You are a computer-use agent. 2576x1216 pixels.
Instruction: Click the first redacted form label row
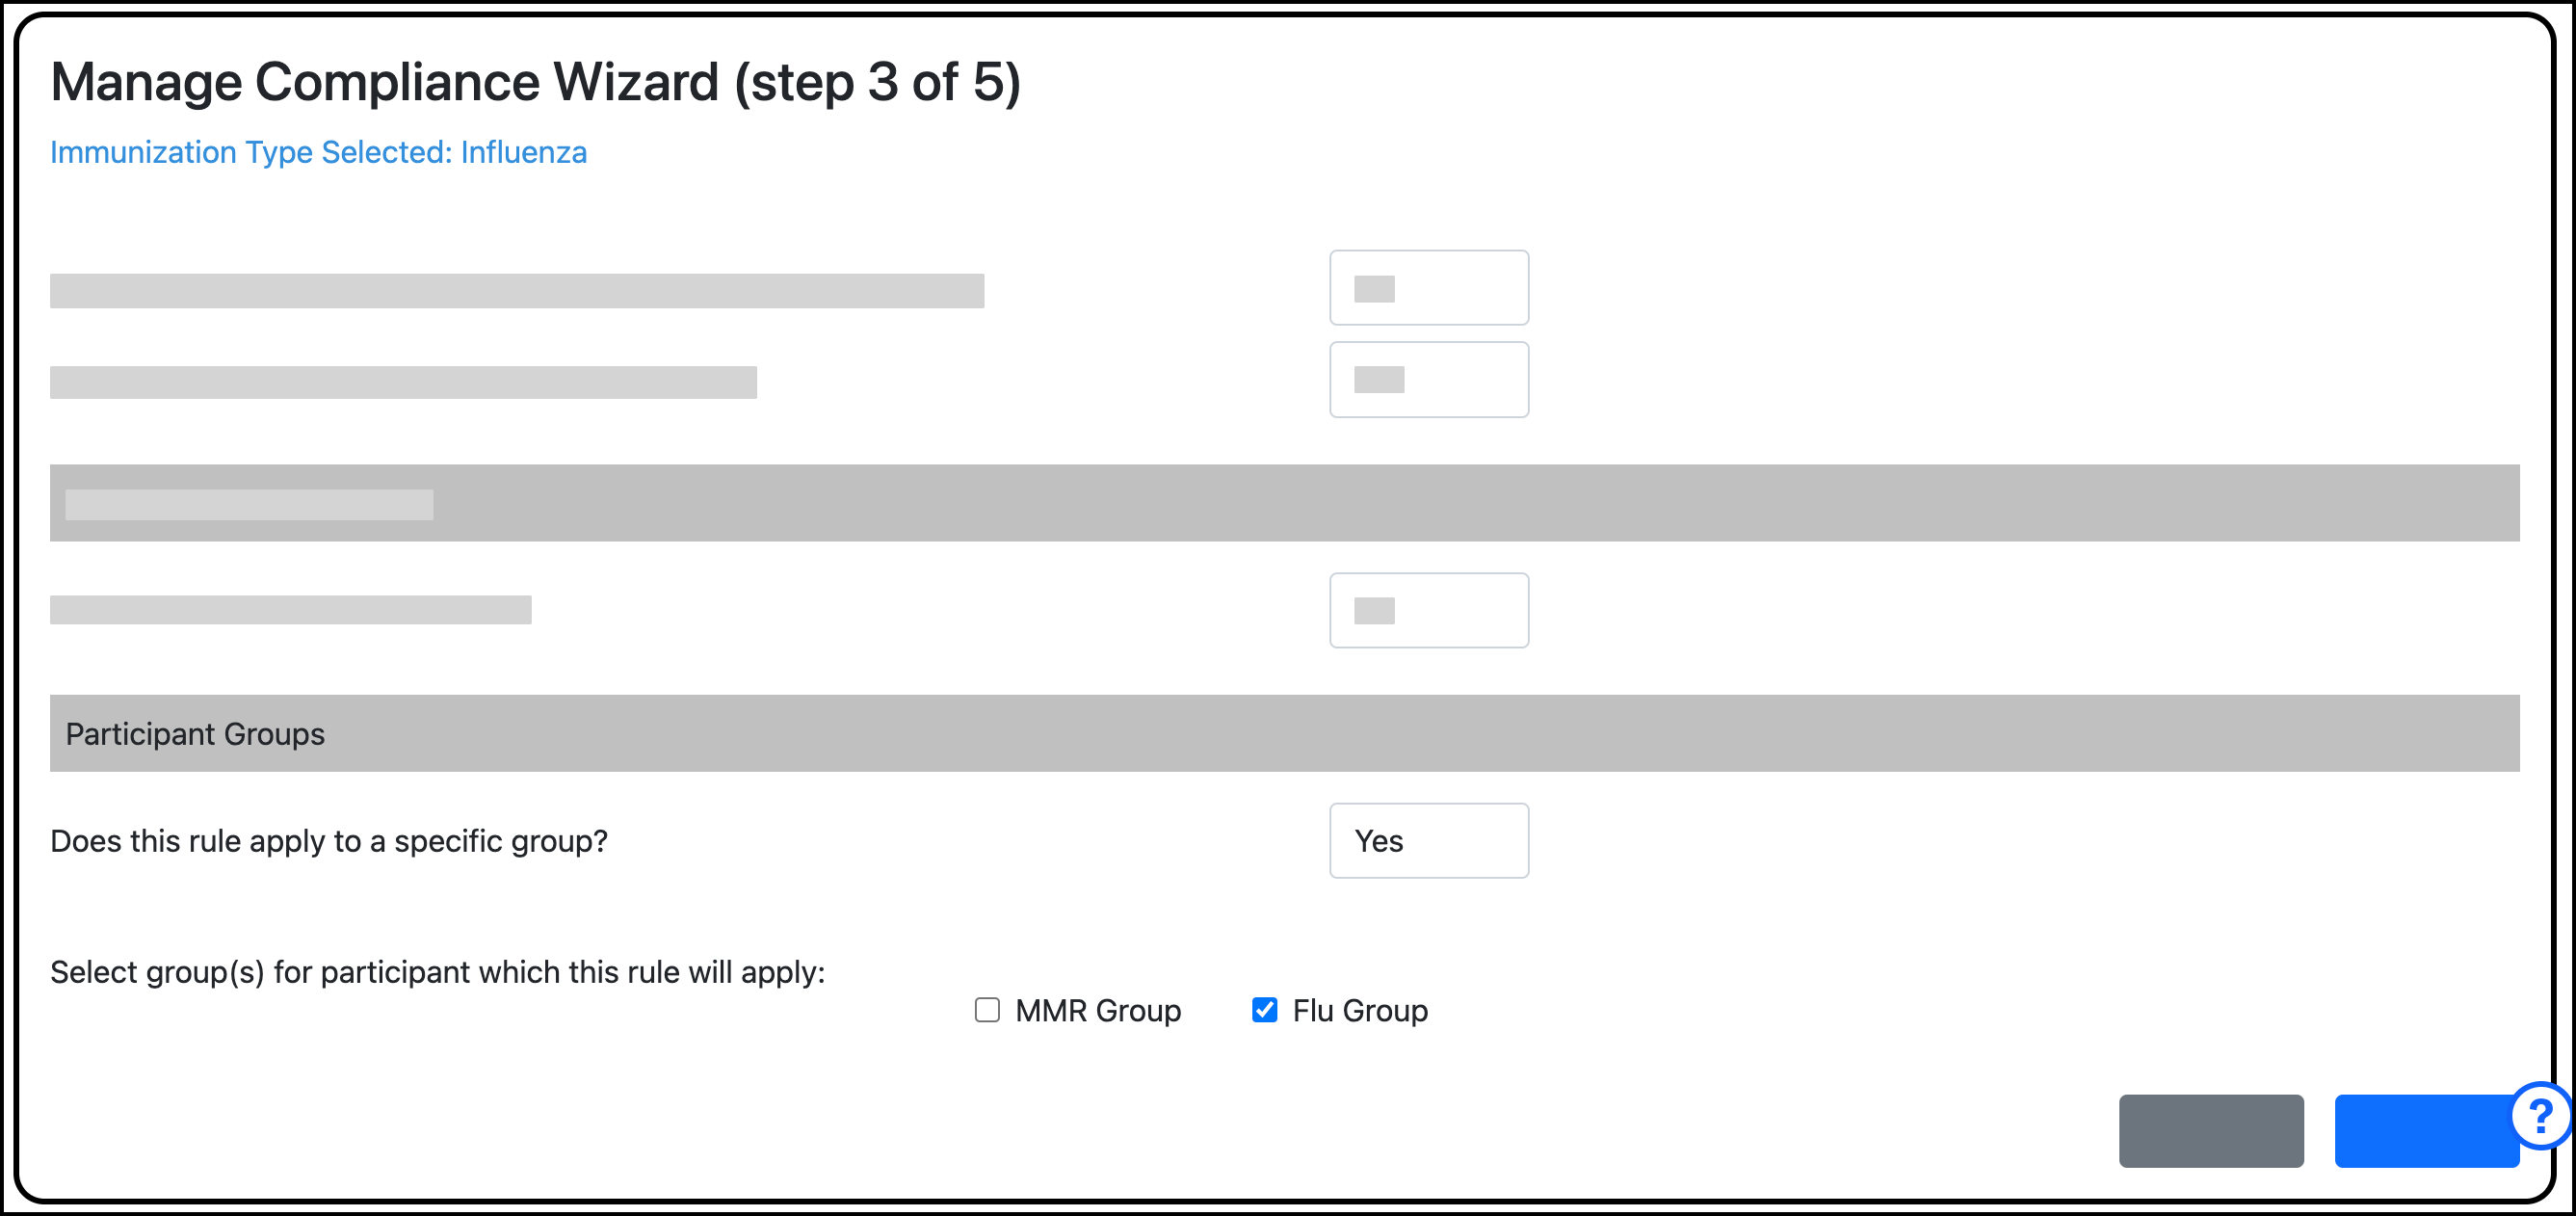point(517,290)
